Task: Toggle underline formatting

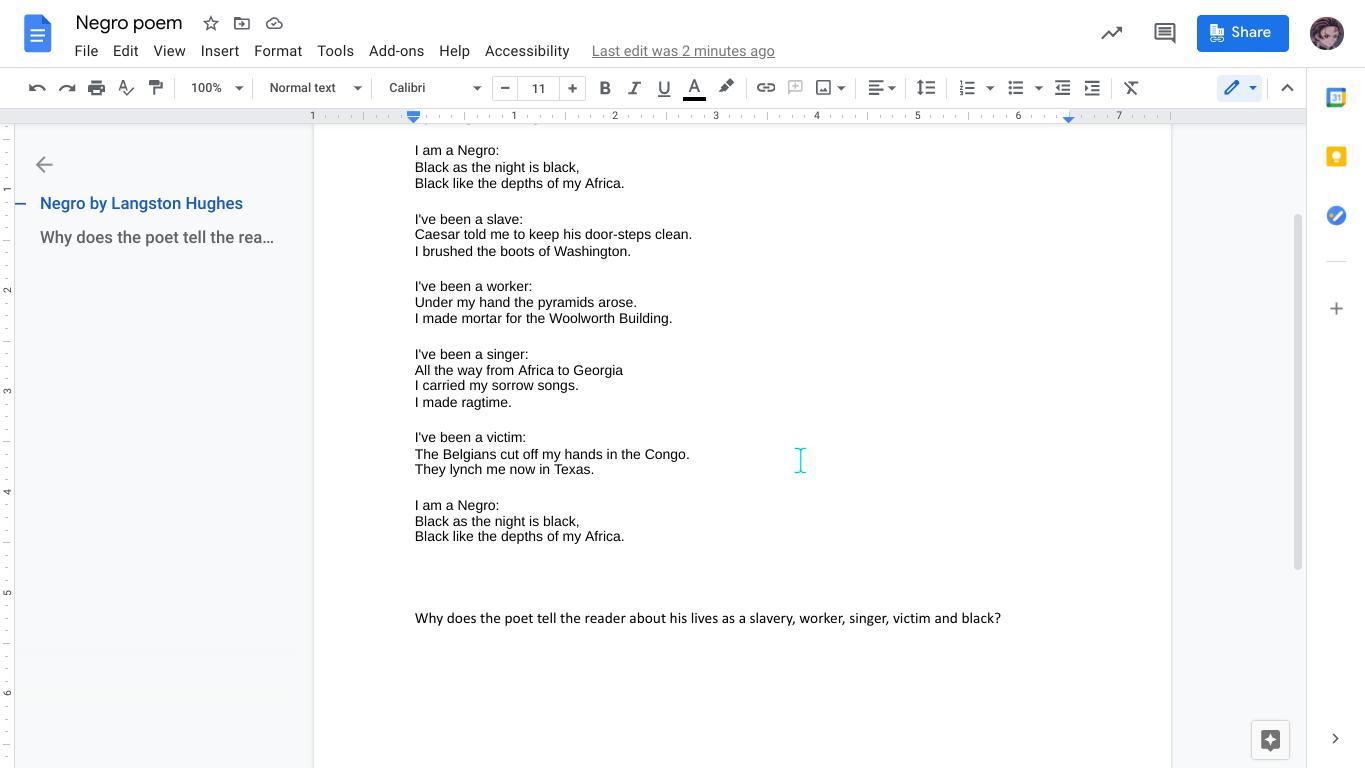Action: pos(664,88)
